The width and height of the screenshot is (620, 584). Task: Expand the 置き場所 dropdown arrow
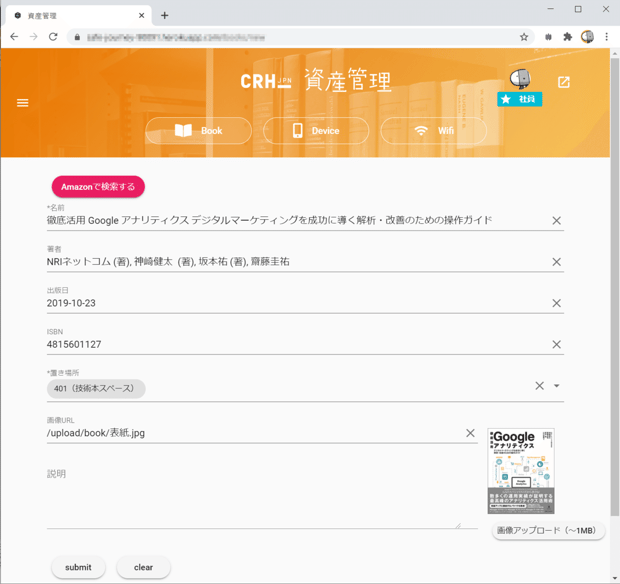pos(556,386)
